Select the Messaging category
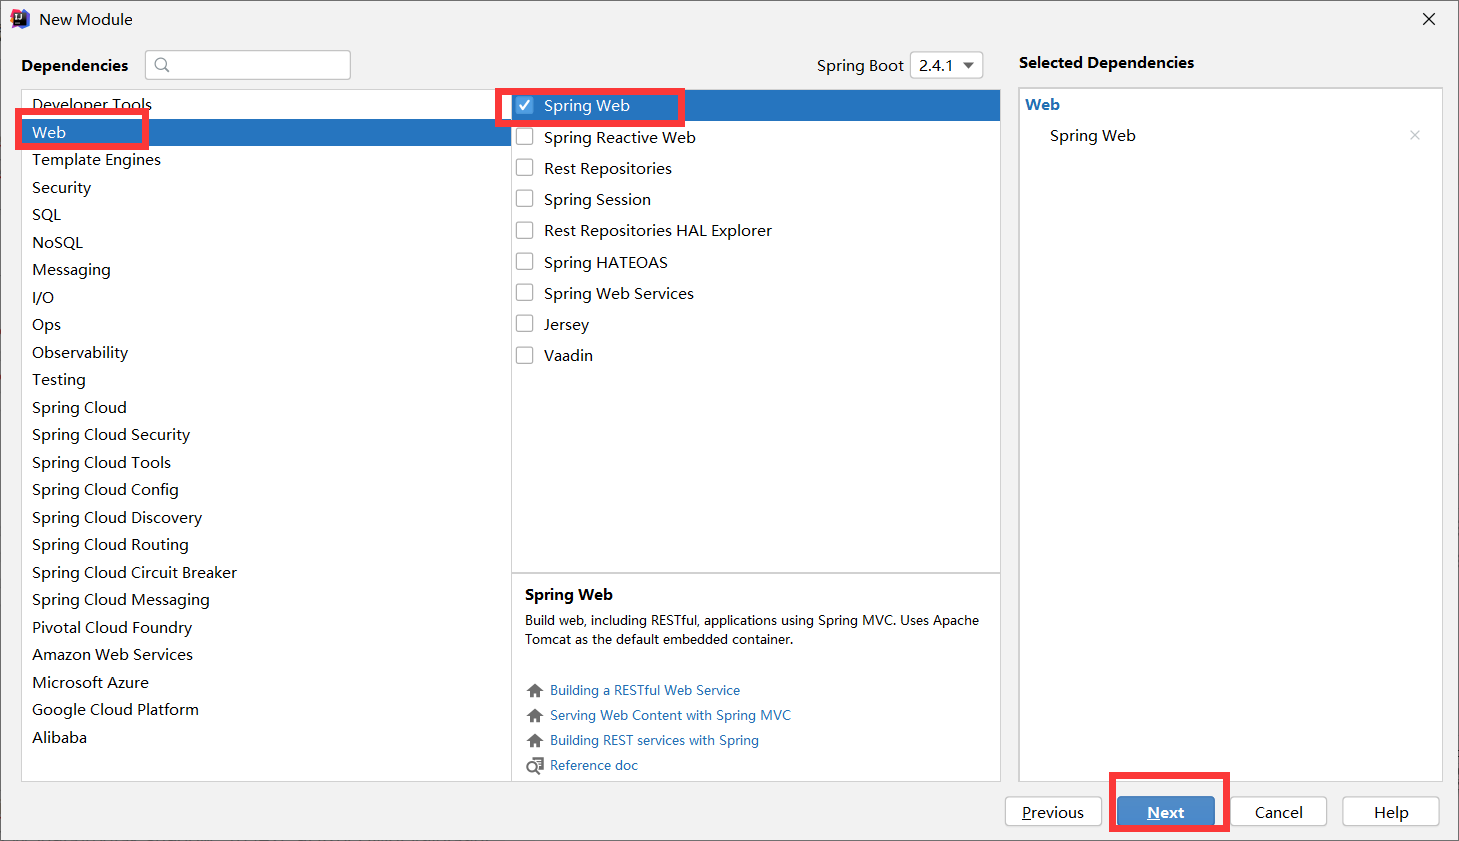Image resolution: width=1459 pixels, height=841 pixels. pyautogui.click(x=266, y=270)
